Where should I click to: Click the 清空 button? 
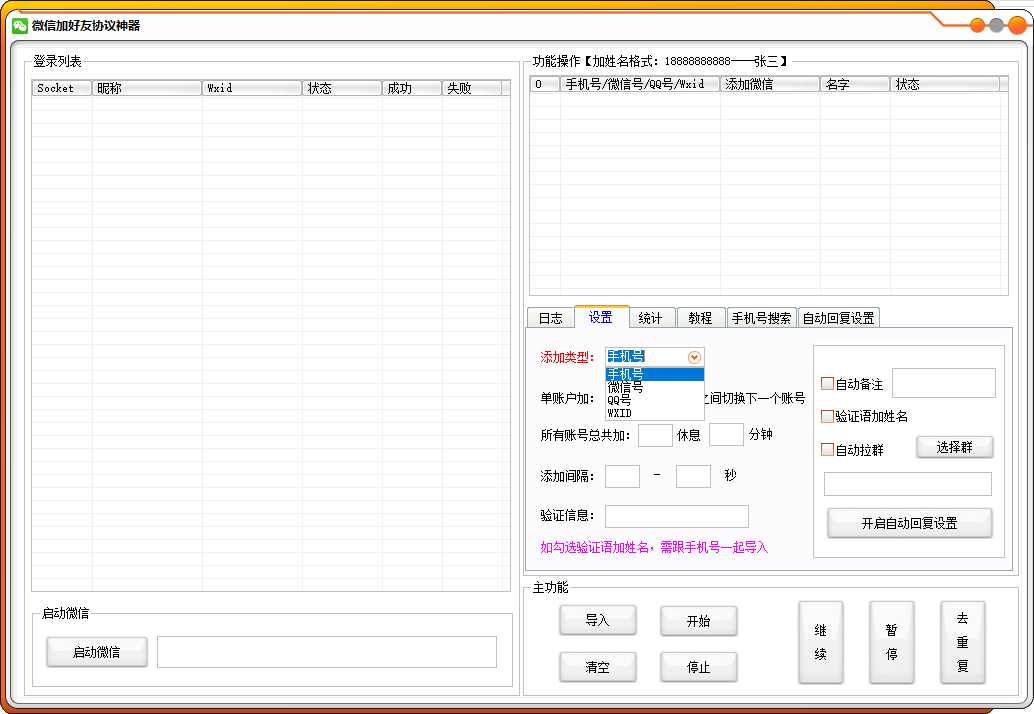pos(597,667)
